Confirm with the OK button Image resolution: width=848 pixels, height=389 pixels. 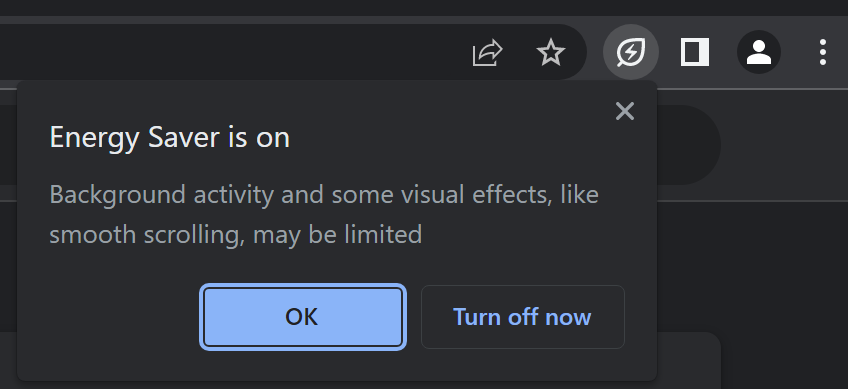coord(303,317)
